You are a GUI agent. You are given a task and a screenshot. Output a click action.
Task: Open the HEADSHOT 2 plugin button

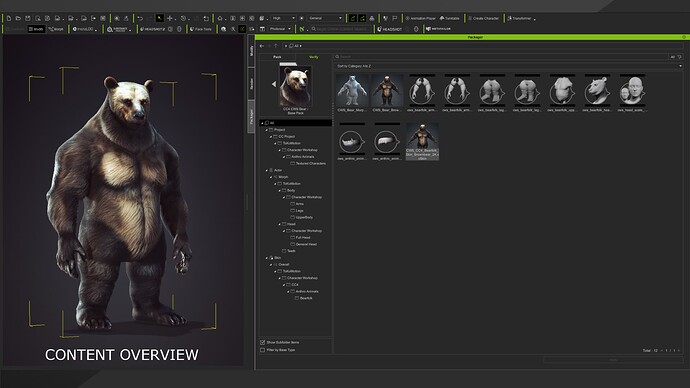[x=153, y=29]
